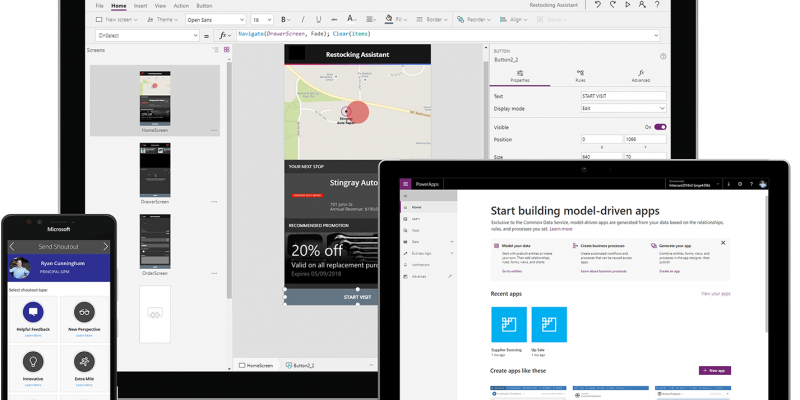The height and width of the screenshot is (400, 800).
Task: Open the Align dropdown
Action: (514, 19)
